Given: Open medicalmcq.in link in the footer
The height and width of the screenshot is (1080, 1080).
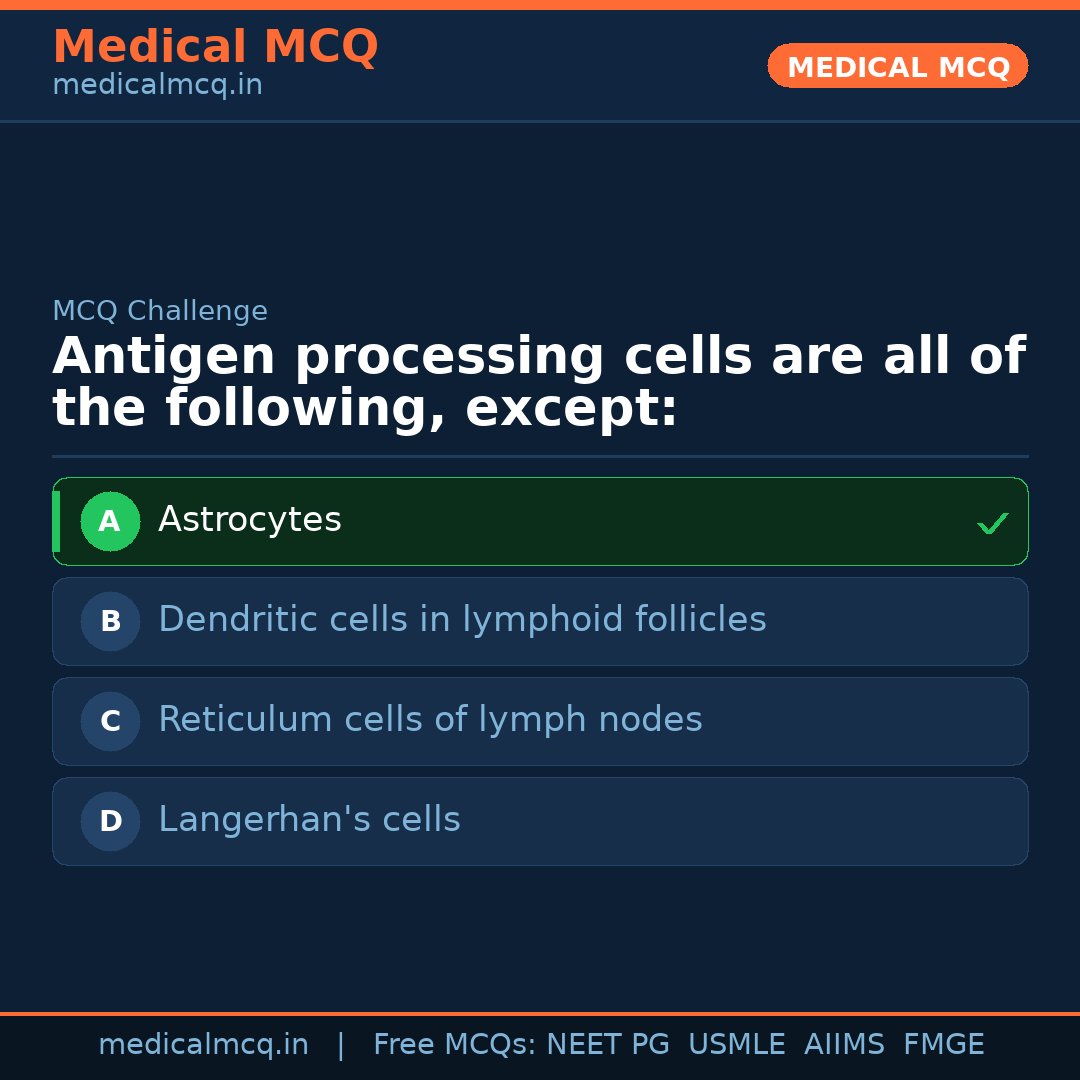Looking at the screenshot, I should tap(203, 1045).
